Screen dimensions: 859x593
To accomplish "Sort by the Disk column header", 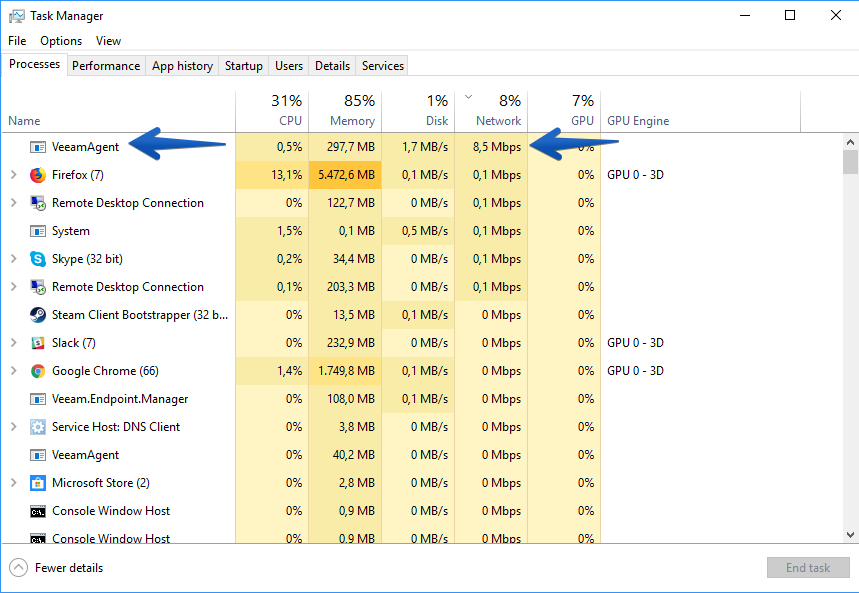I will click(418, 111).
